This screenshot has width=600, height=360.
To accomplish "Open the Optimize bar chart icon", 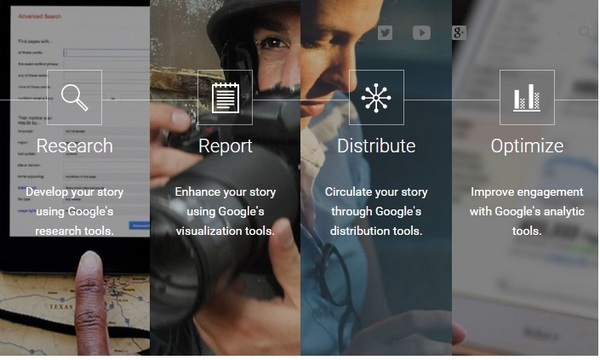I will point(527,97).
